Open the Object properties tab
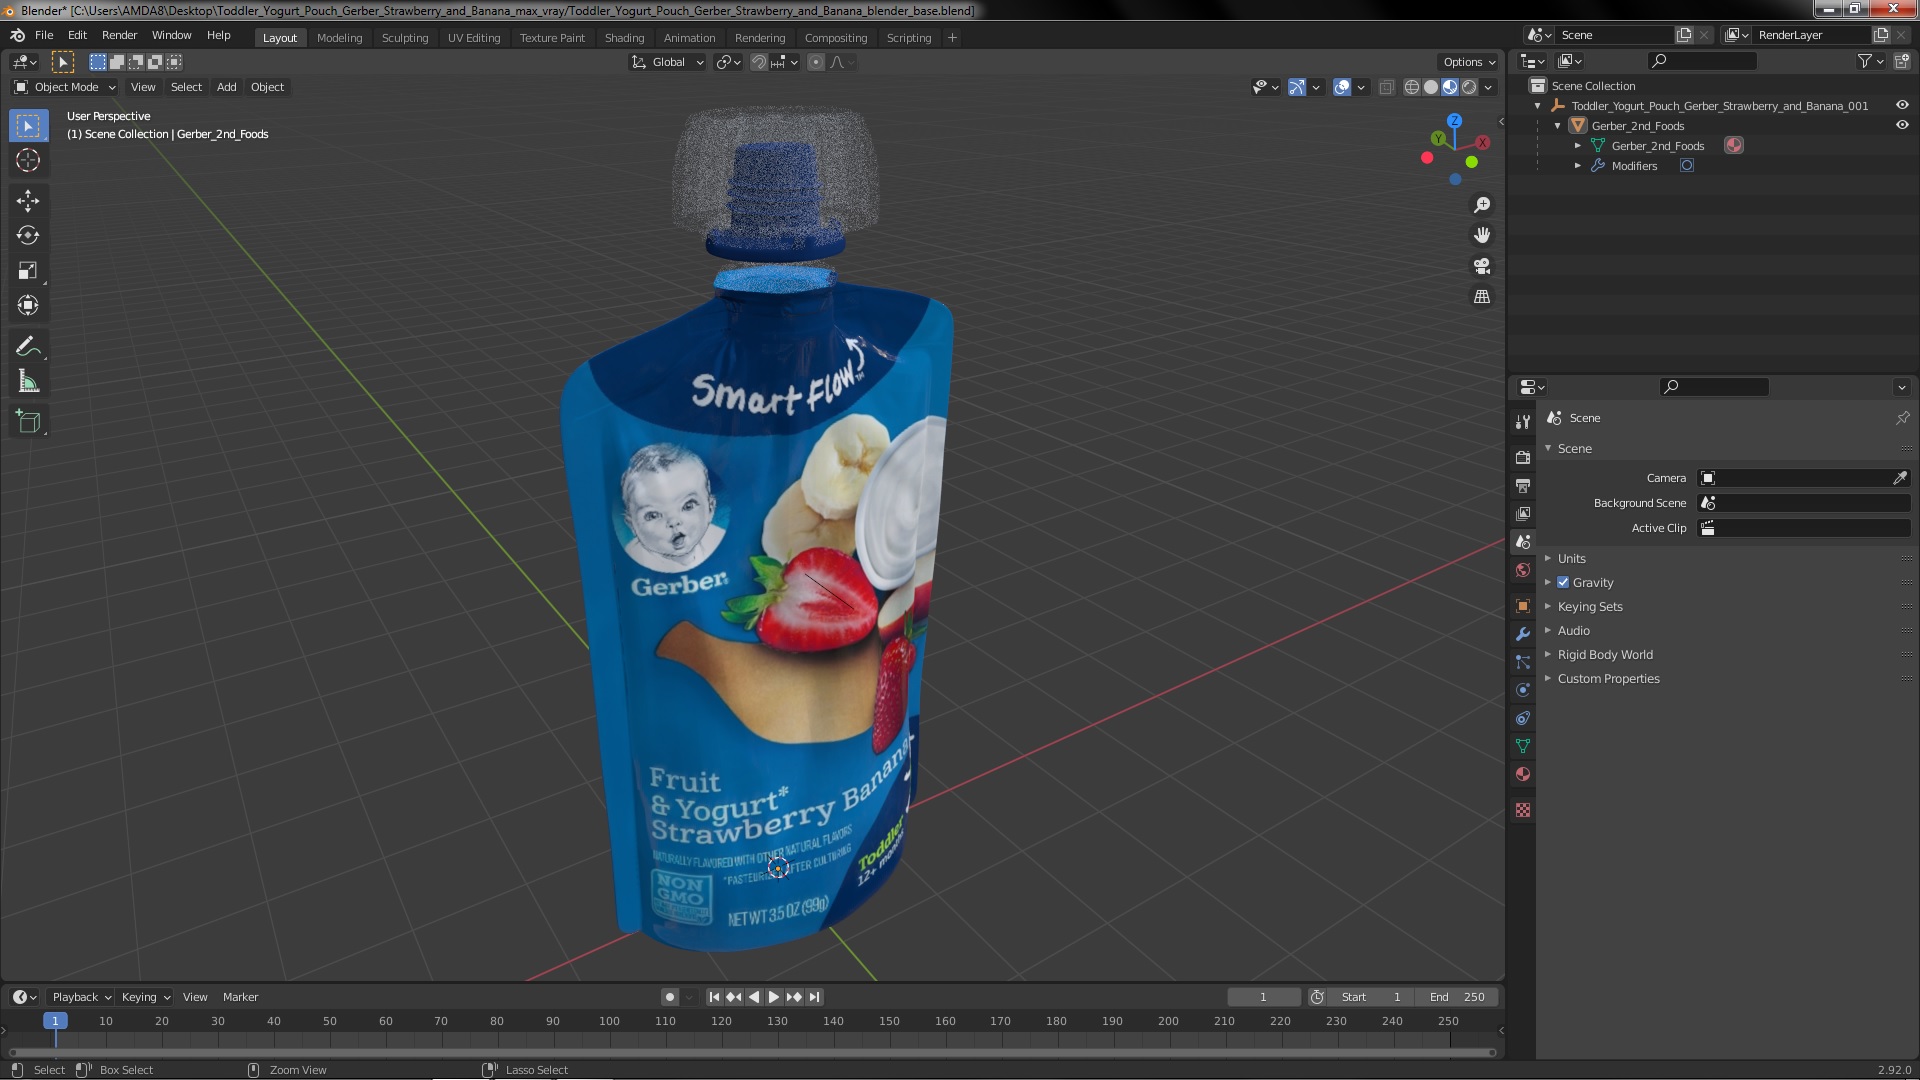Viewport: 1920px width, 1080px height. (1523, 606)
